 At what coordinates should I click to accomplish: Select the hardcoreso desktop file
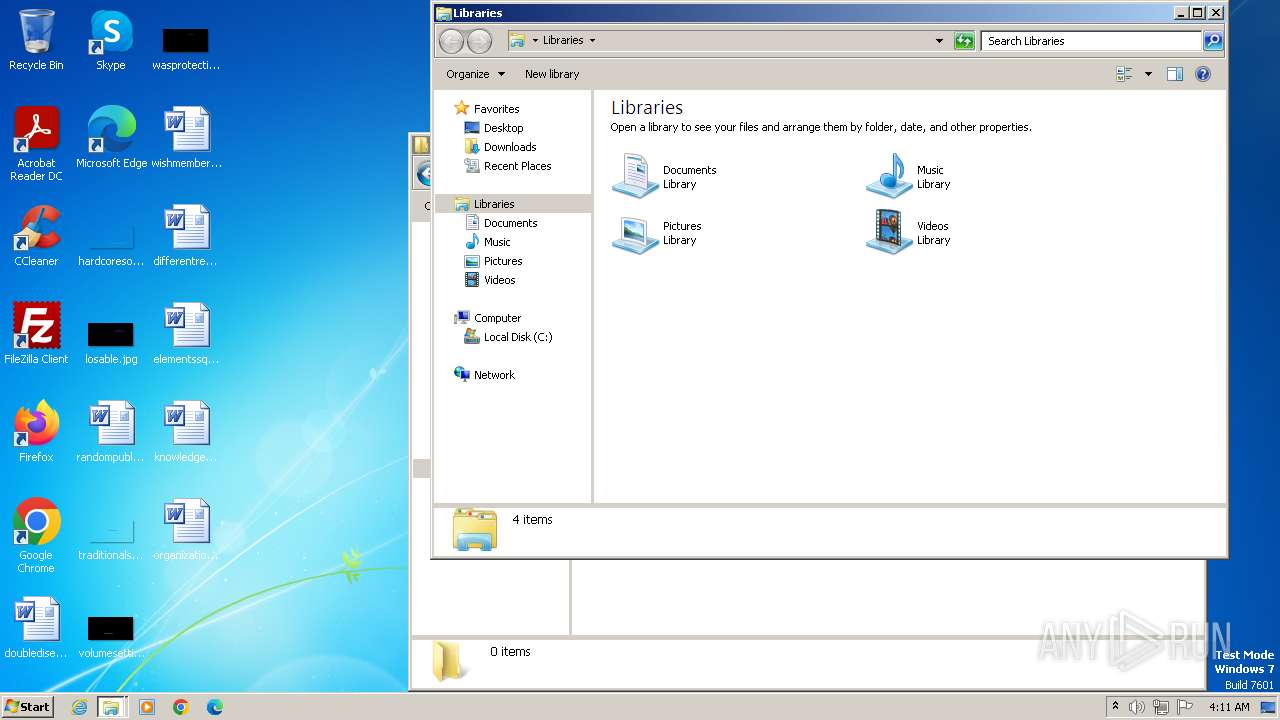(x=111, y=244)
